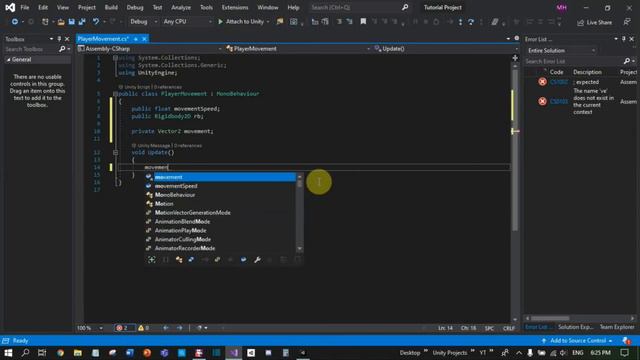
Task: Select 'Motion' in the IntelliSense list
Action: tap(221, 204)
